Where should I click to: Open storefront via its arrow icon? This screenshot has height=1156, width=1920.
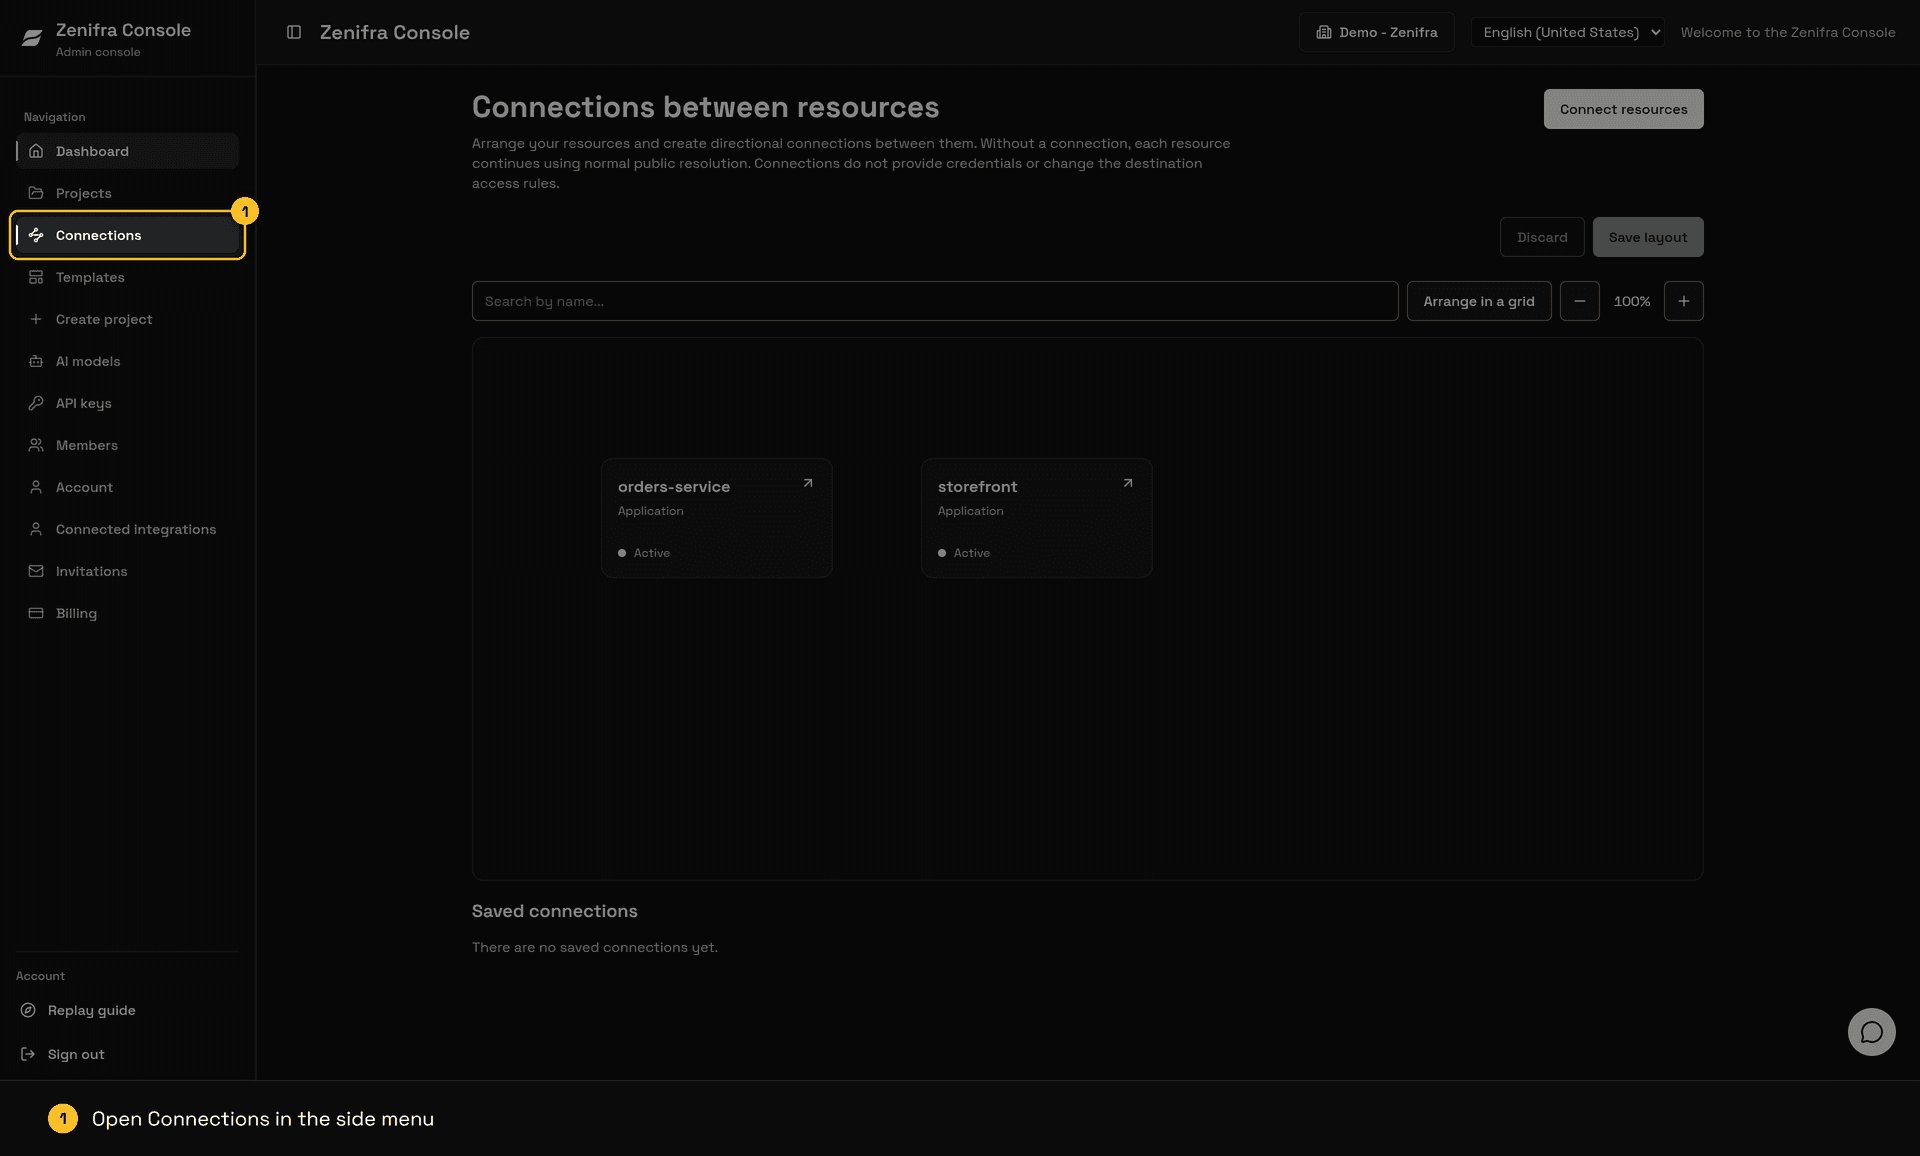[x=1128, y=483]
